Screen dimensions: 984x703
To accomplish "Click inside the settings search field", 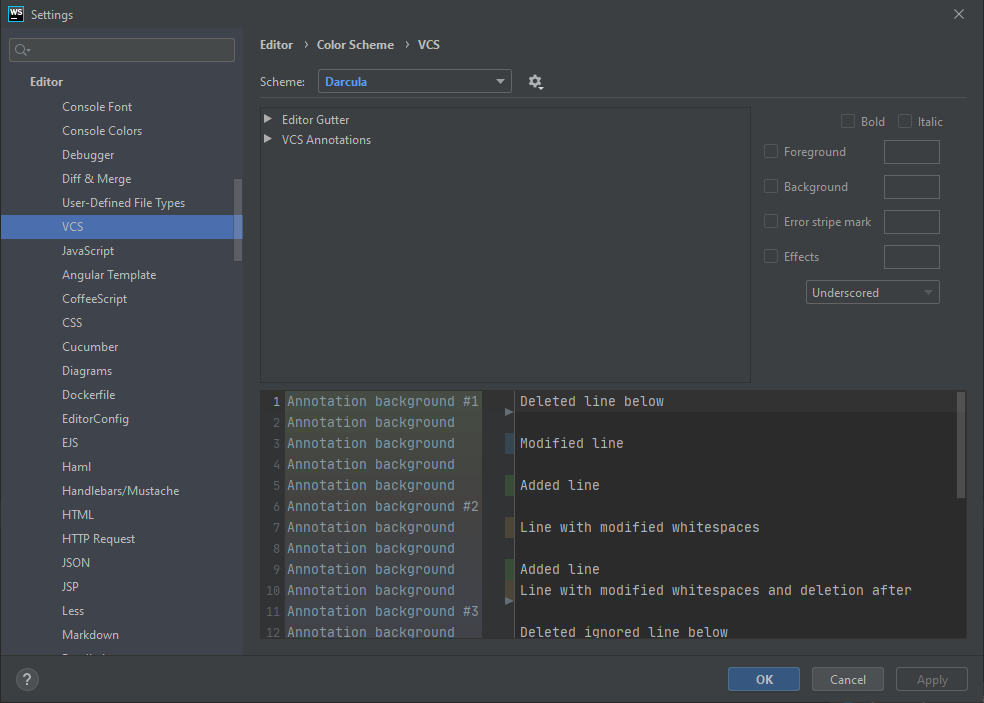I will [x=130, y=50].
